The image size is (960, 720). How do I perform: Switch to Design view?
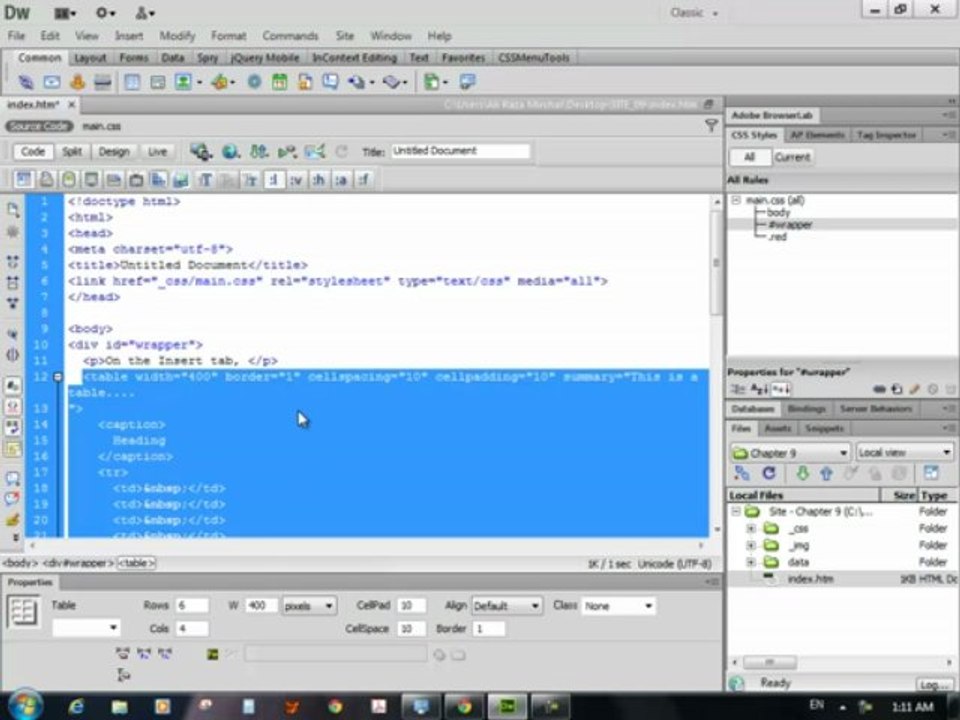114,151
